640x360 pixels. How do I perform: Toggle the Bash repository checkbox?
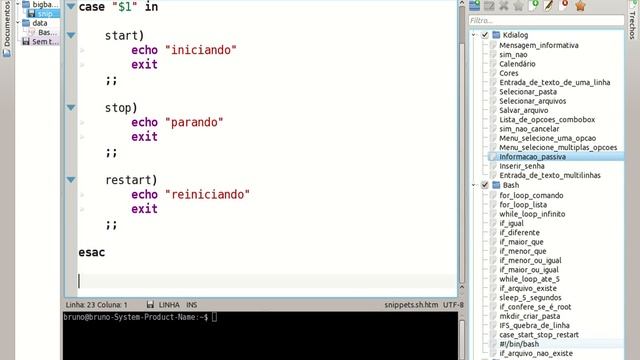coord(485,185)
